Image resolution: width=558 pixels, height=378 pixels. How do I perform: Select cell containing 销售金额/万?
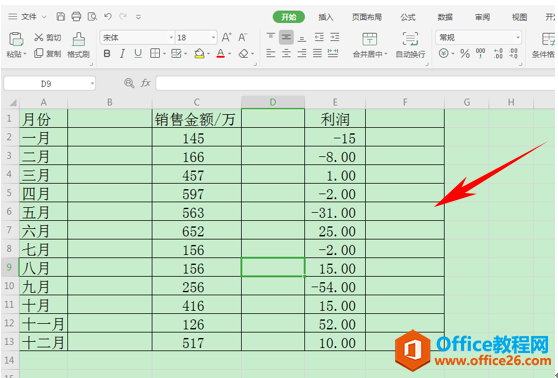tap(197, 119)
